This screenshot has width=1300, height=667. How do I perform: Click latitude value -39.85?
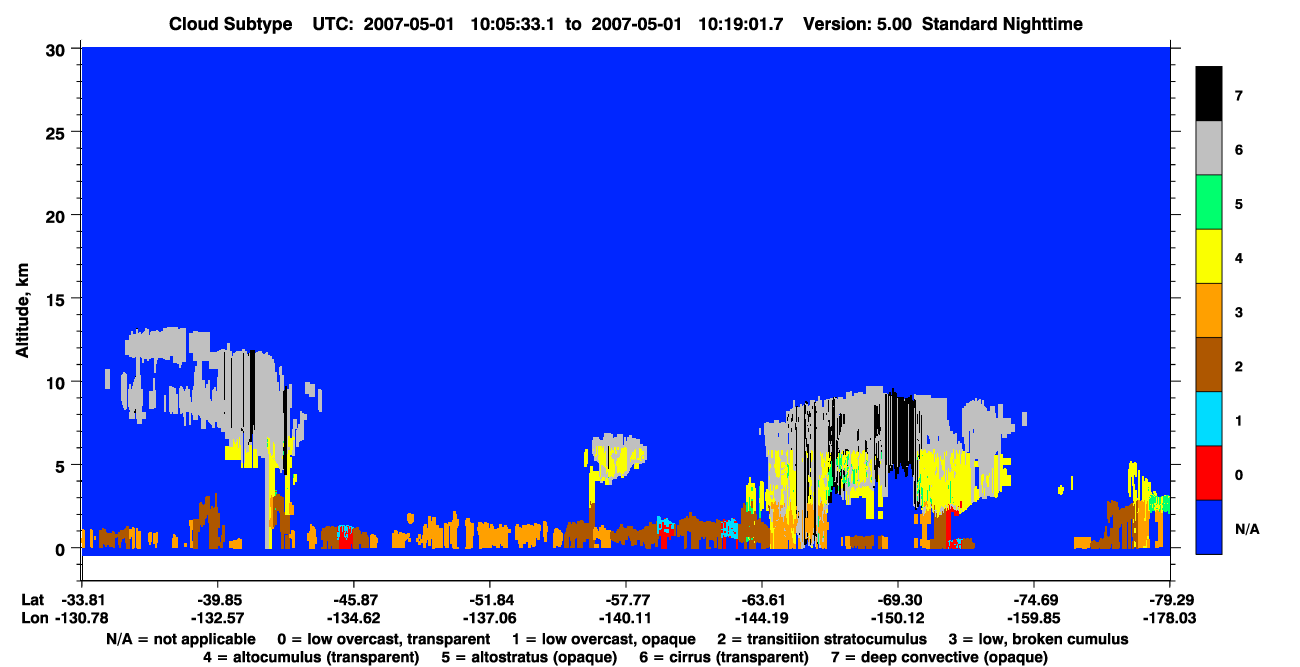click(217, 600)
